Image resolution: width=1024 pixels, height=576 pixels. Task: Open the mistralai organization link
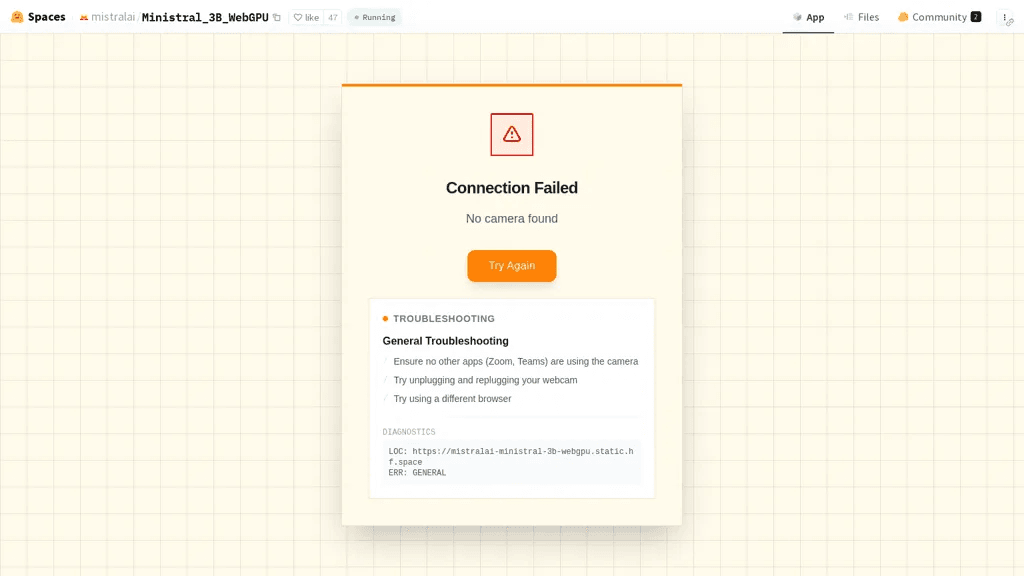point(112,17)
